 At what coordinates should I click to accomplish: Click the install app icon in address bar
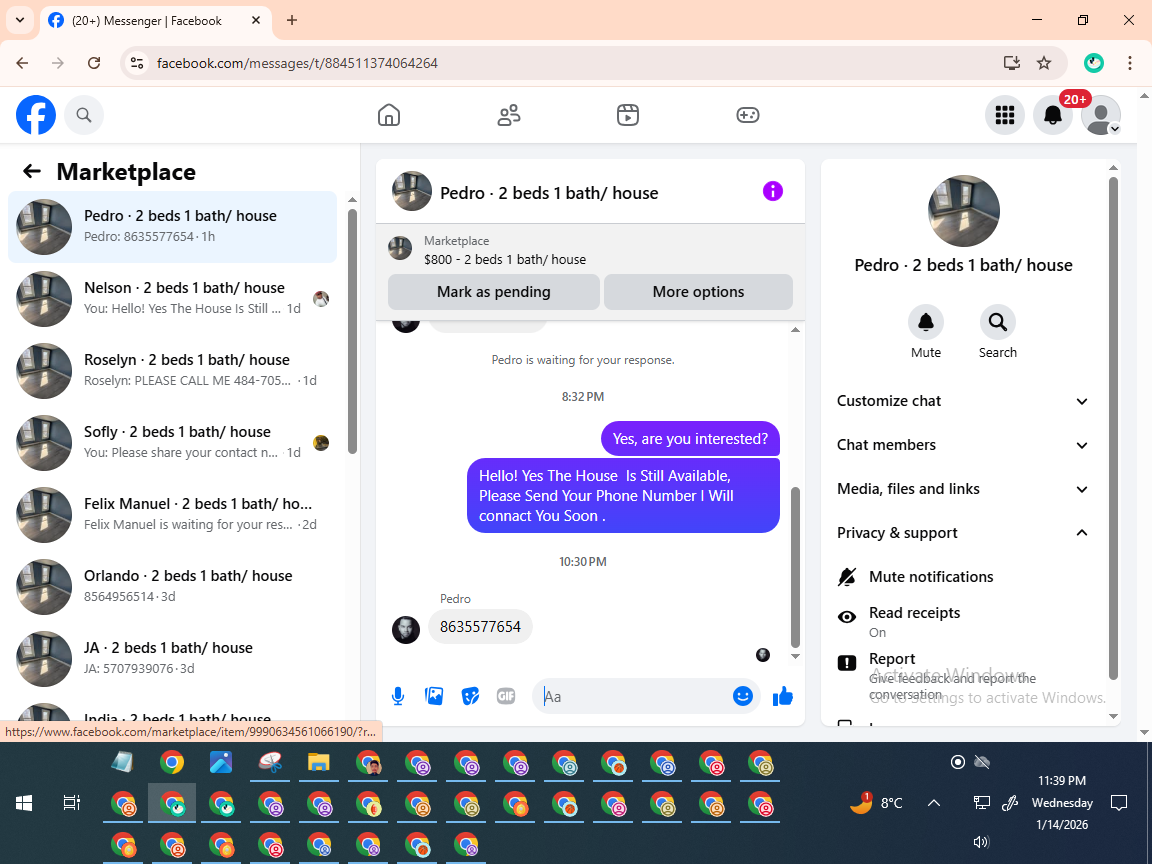[1012, 63]
